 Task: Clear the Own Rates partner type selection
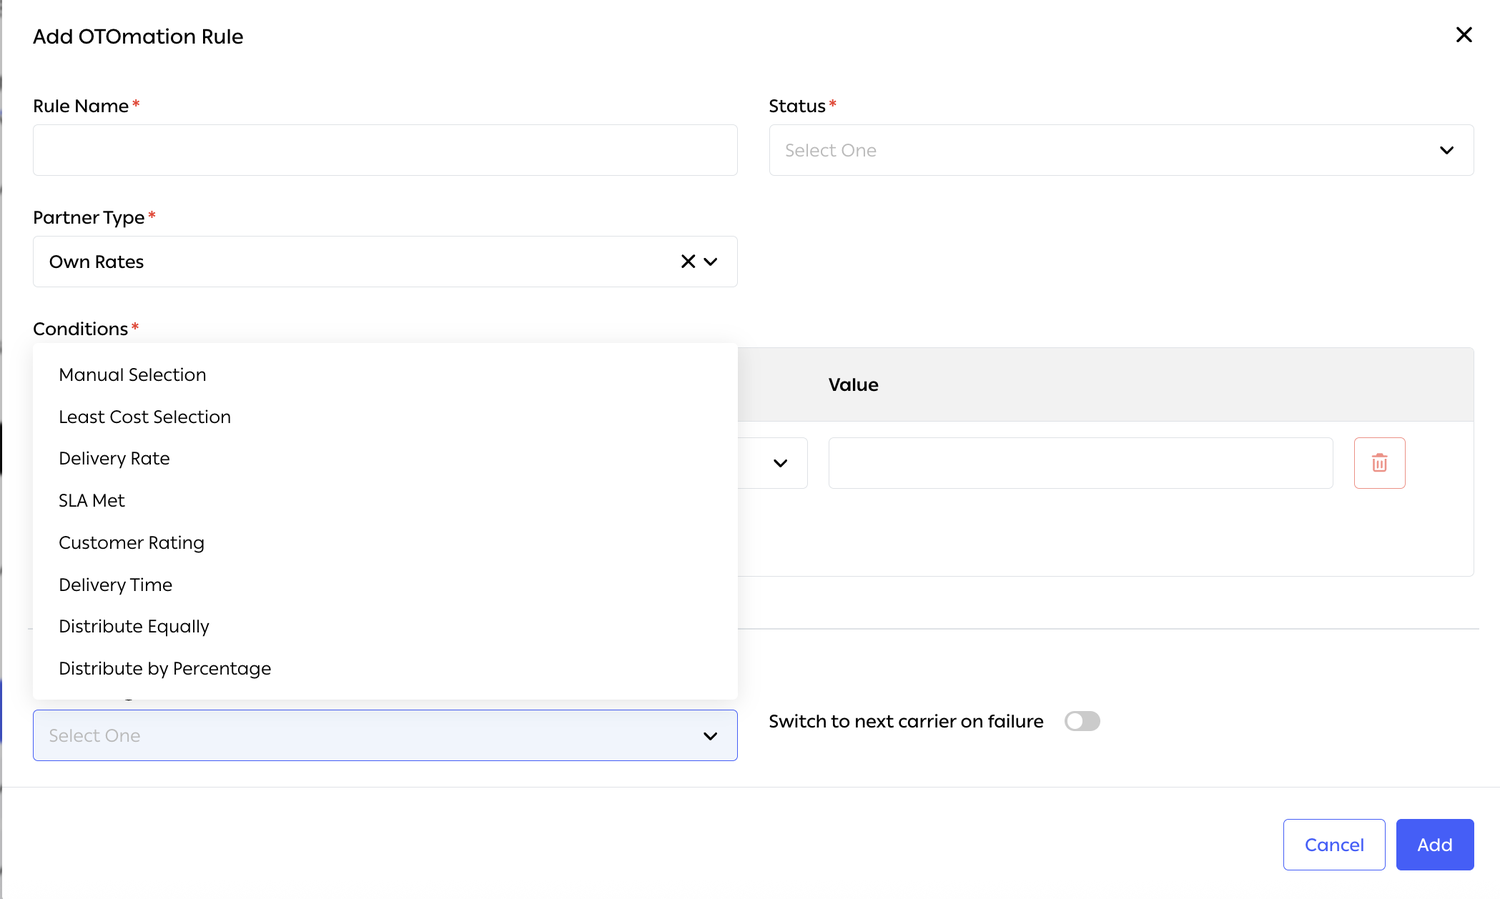(x=688, y=261)
